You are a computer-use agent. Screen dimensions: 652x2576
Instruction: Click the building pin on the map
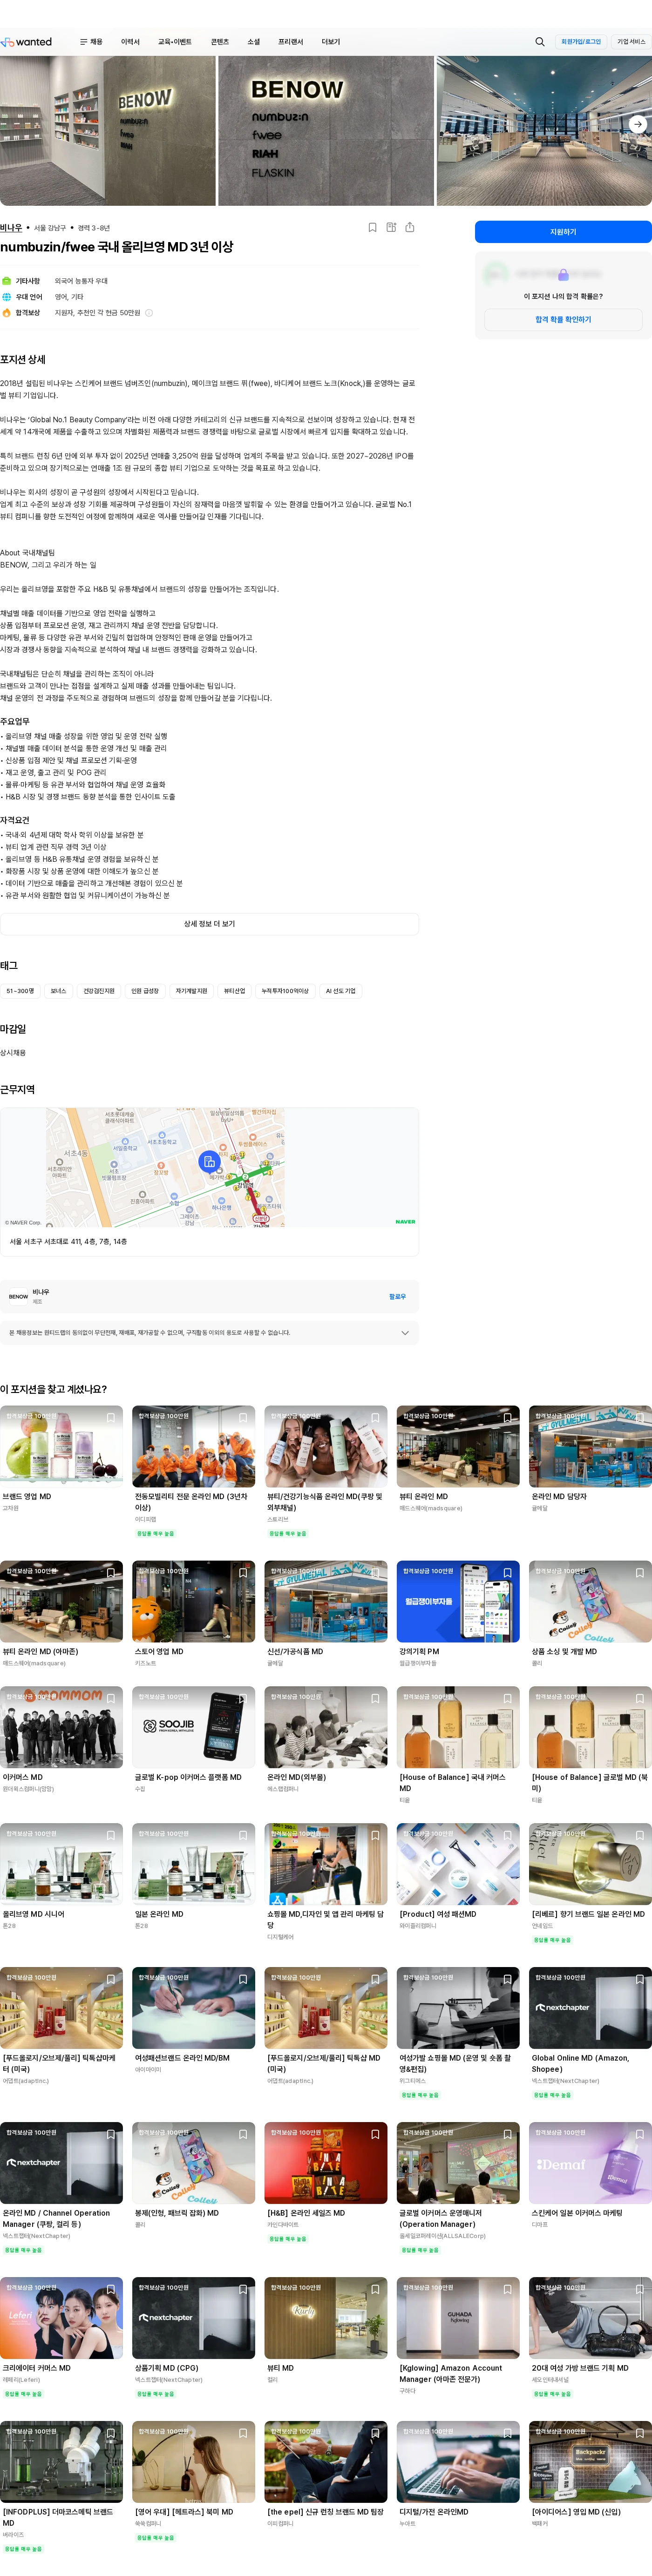coord(209,1162)
